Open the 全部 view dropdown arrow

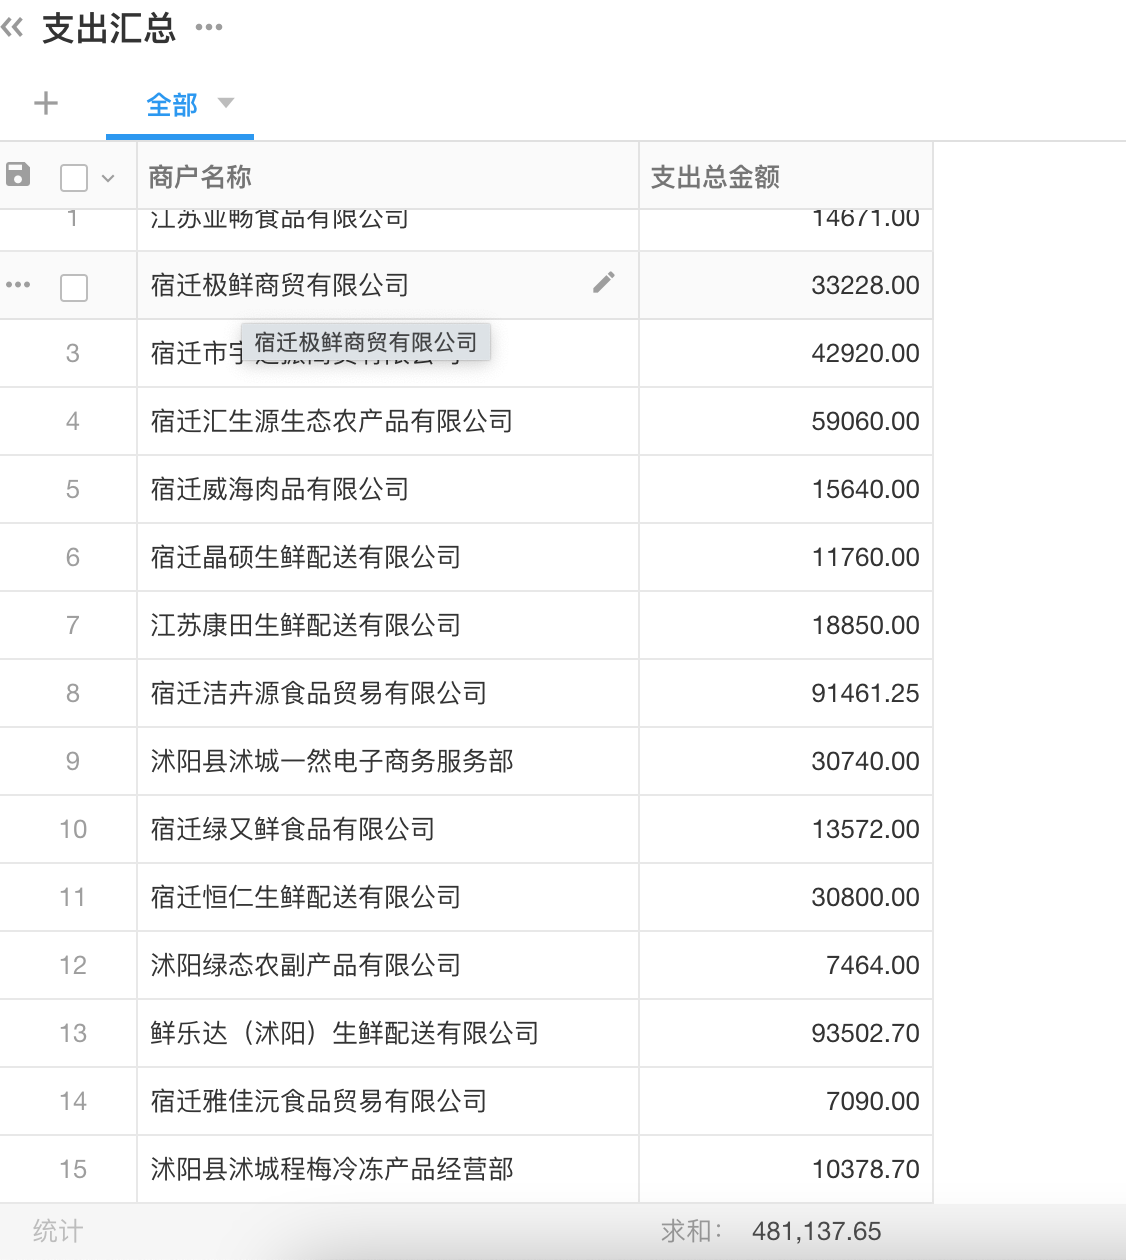(226, 103)
